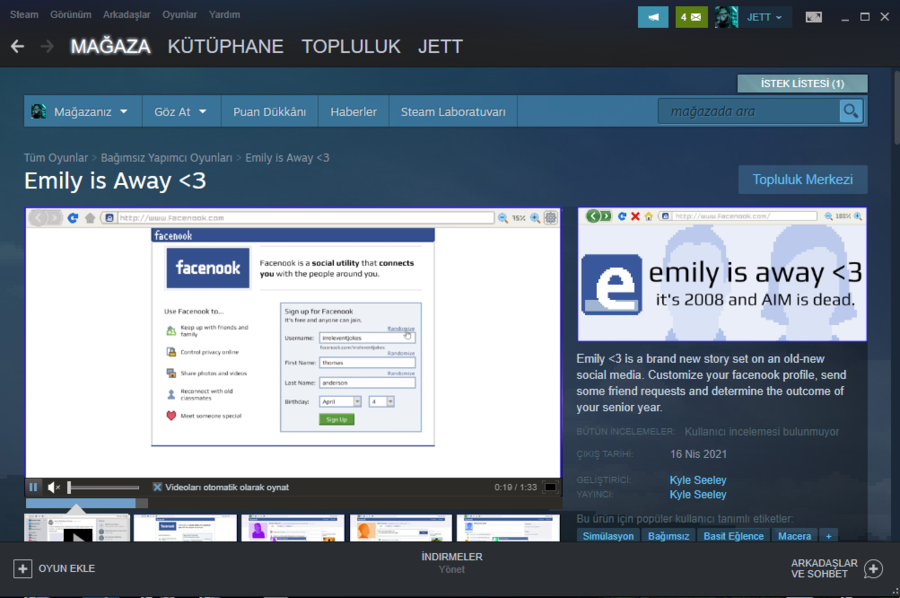Switch to Big Picture mode icon
The width and height of the screenshot is (900, 598).
(x=813, y=17)
